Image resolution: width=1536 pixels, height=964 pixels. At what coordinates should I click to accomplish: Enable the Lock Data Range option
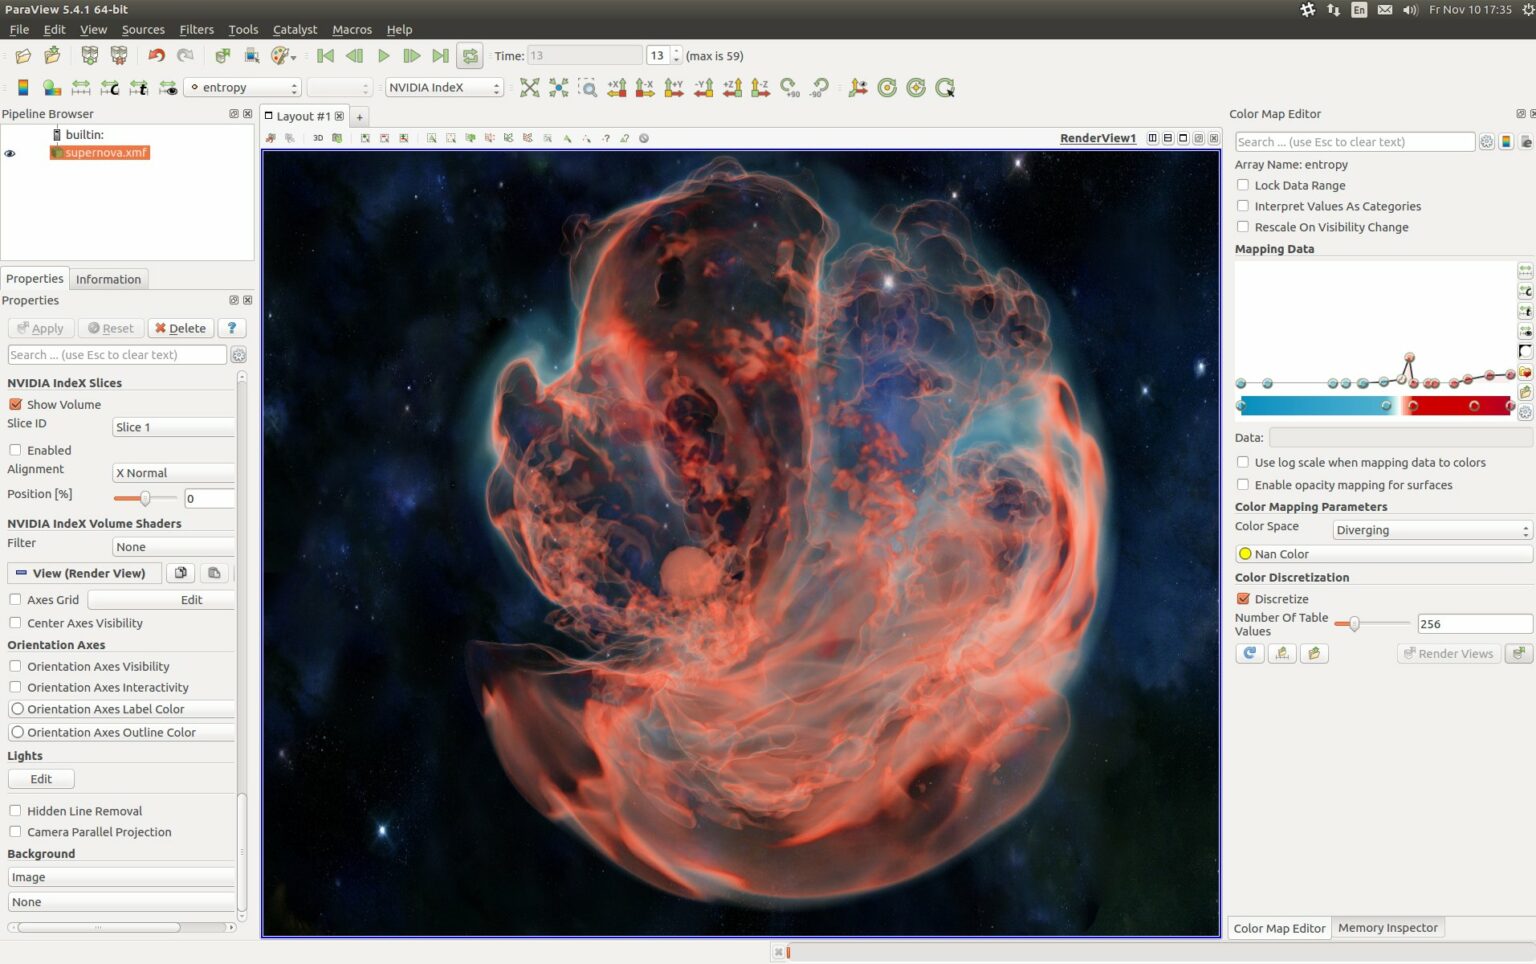pyautogui.click(x=1243, y=185)
